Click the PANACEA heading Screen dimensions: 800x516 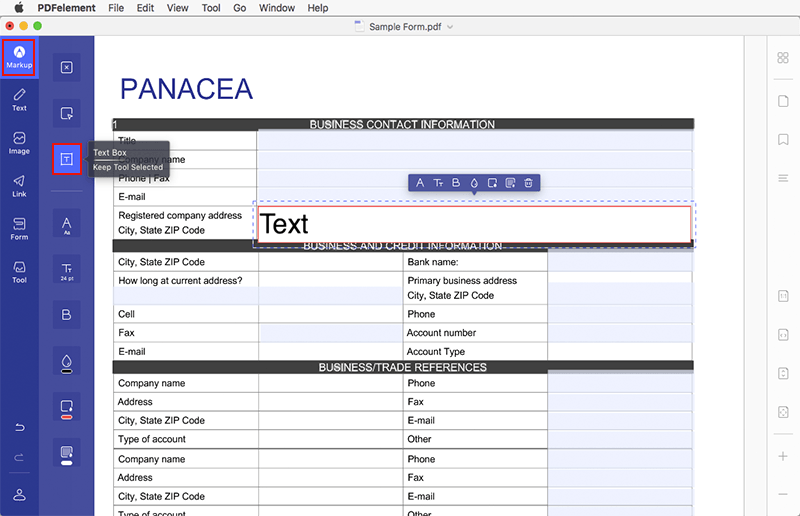point(186,89)
